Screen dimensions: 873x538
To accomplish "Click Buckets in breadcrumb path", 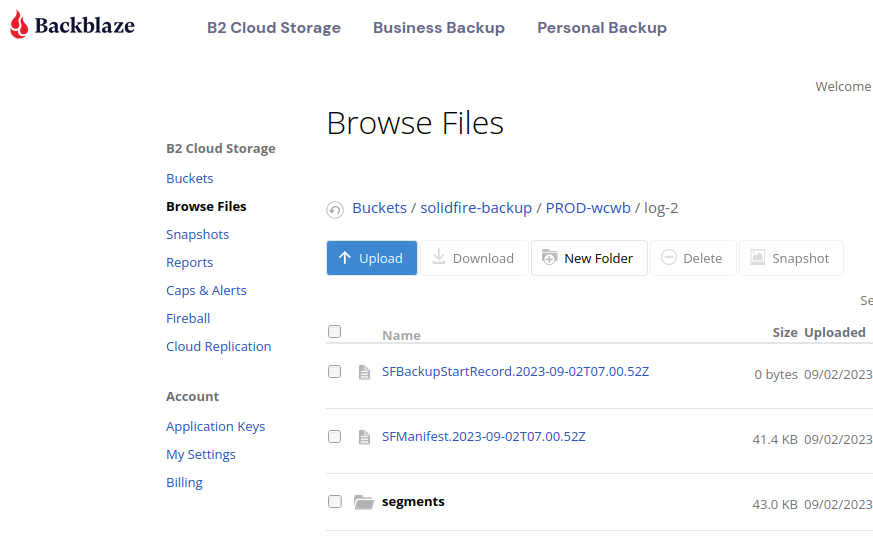I will pyautogui.click(x=380, y=208).
